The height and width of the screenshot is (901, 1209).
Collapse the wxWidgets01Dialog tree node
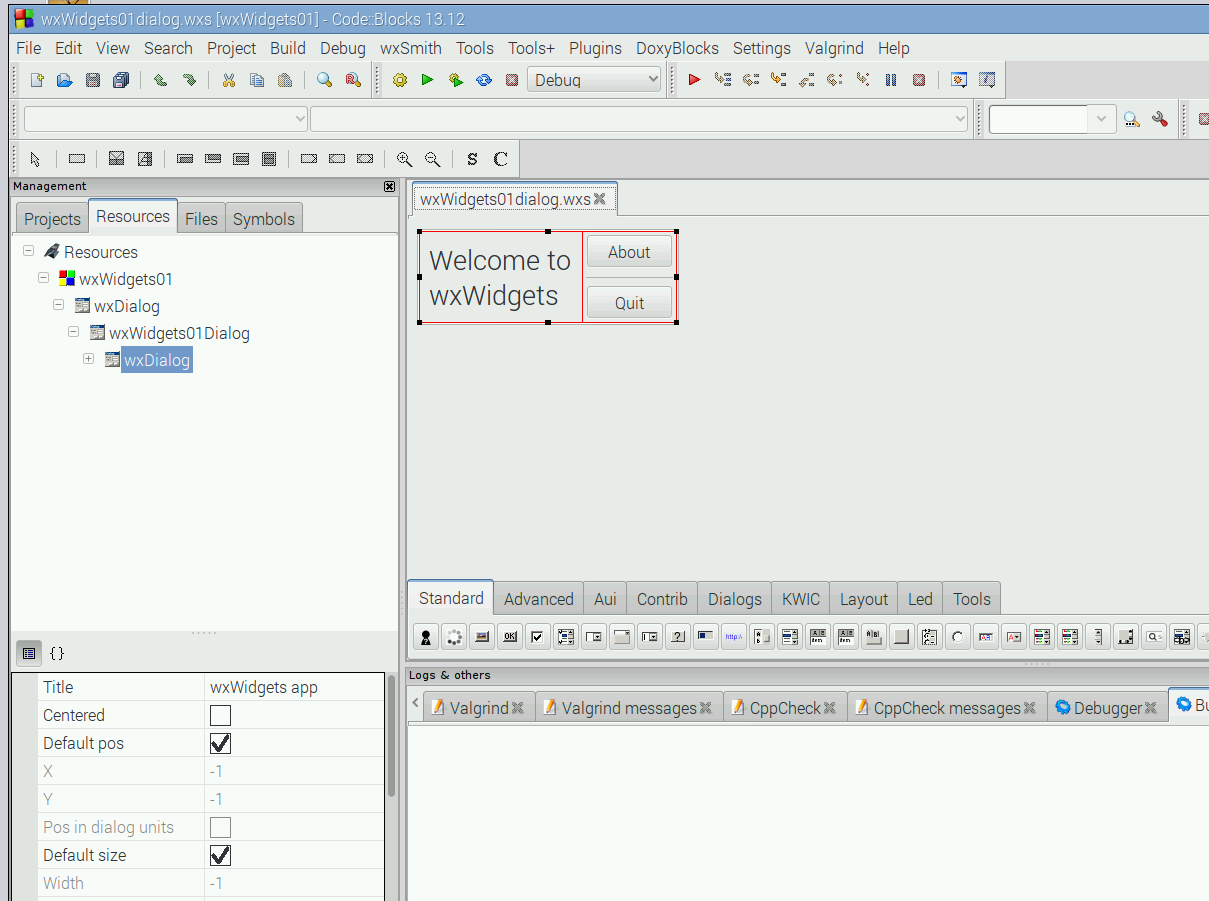tap(73, 332)
